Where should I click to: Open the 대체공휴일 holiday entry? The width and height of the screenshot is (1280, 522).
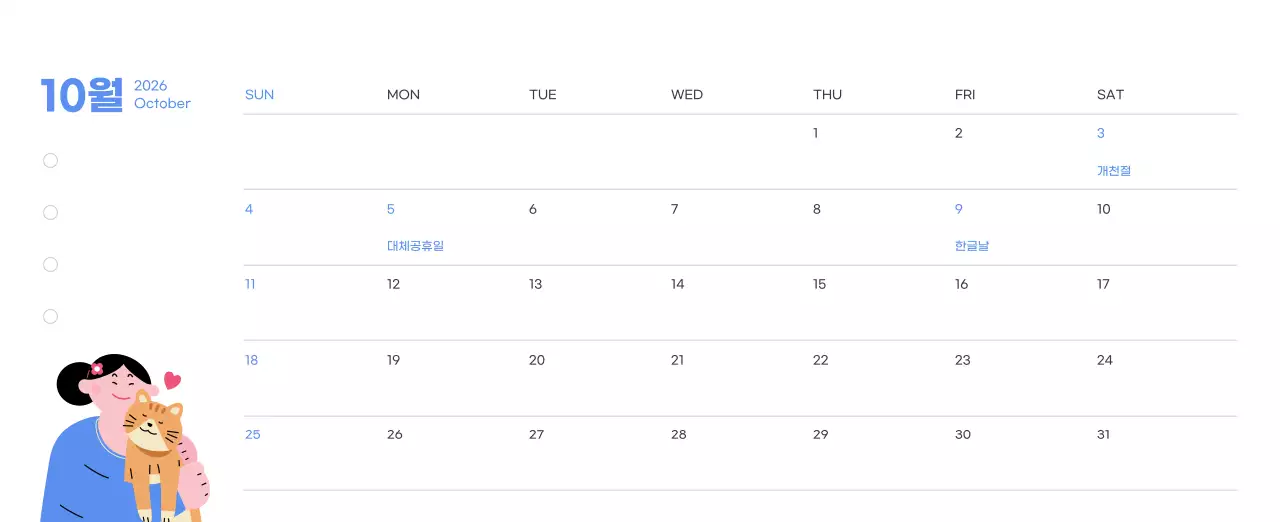click(x=415, y=246)
